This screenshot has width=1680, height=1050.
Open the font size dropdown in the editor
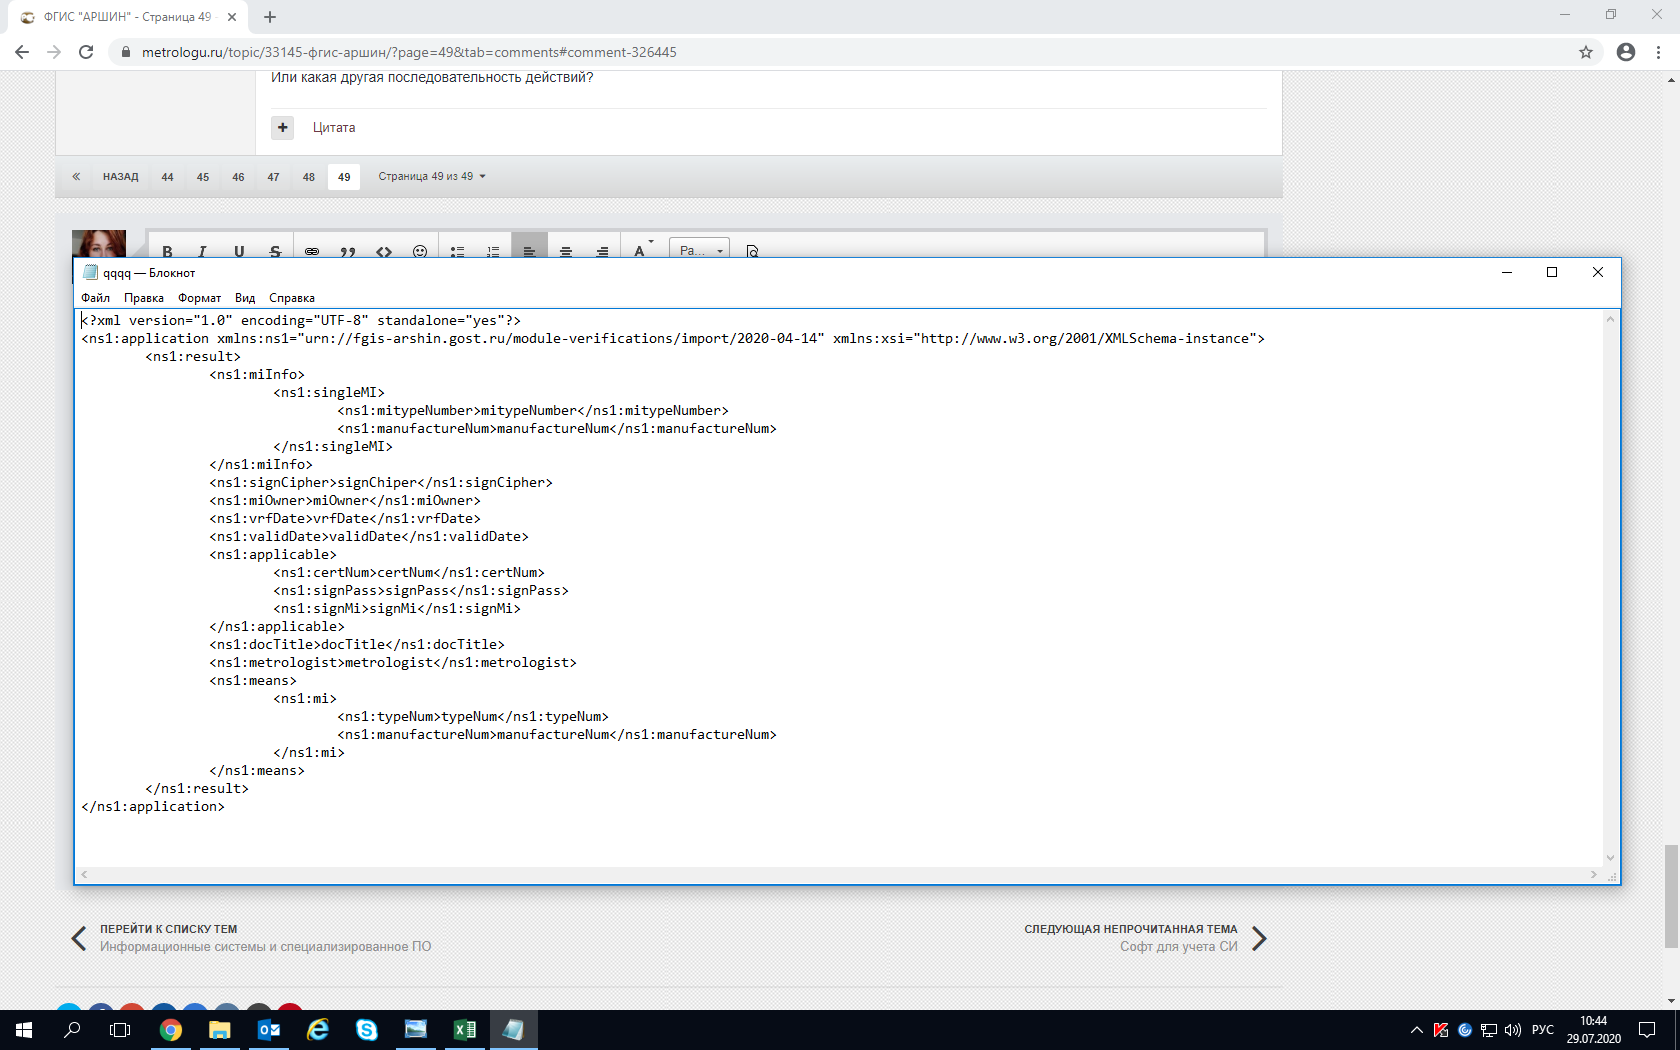coord(699,250)
